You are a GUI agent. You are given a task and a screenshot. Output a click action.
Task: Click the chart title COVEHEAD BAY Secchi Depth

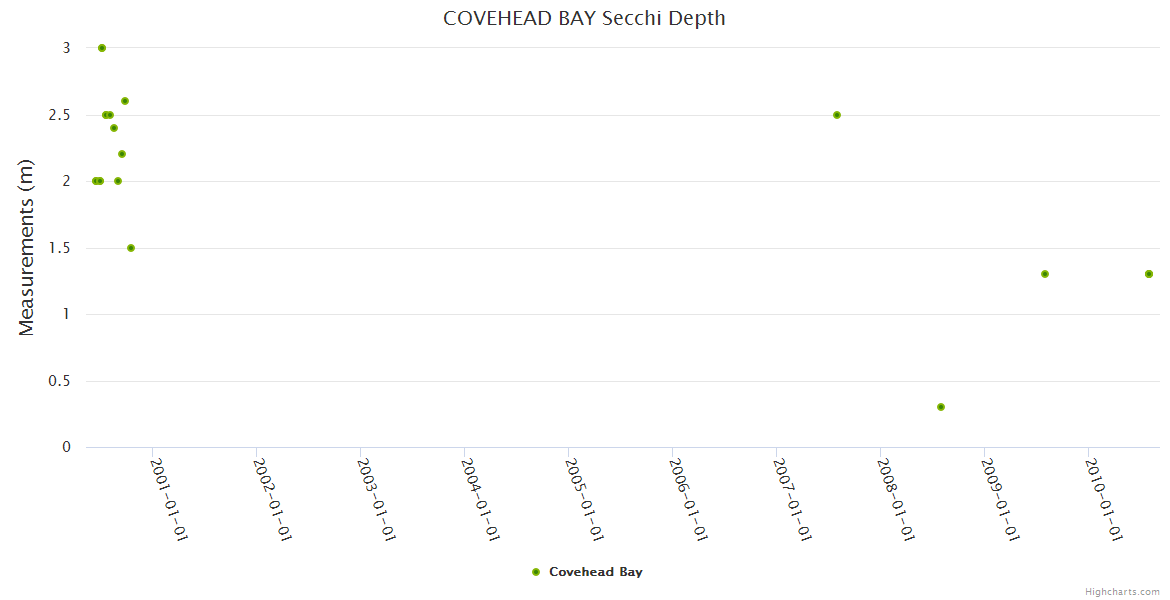click(584, 18)
